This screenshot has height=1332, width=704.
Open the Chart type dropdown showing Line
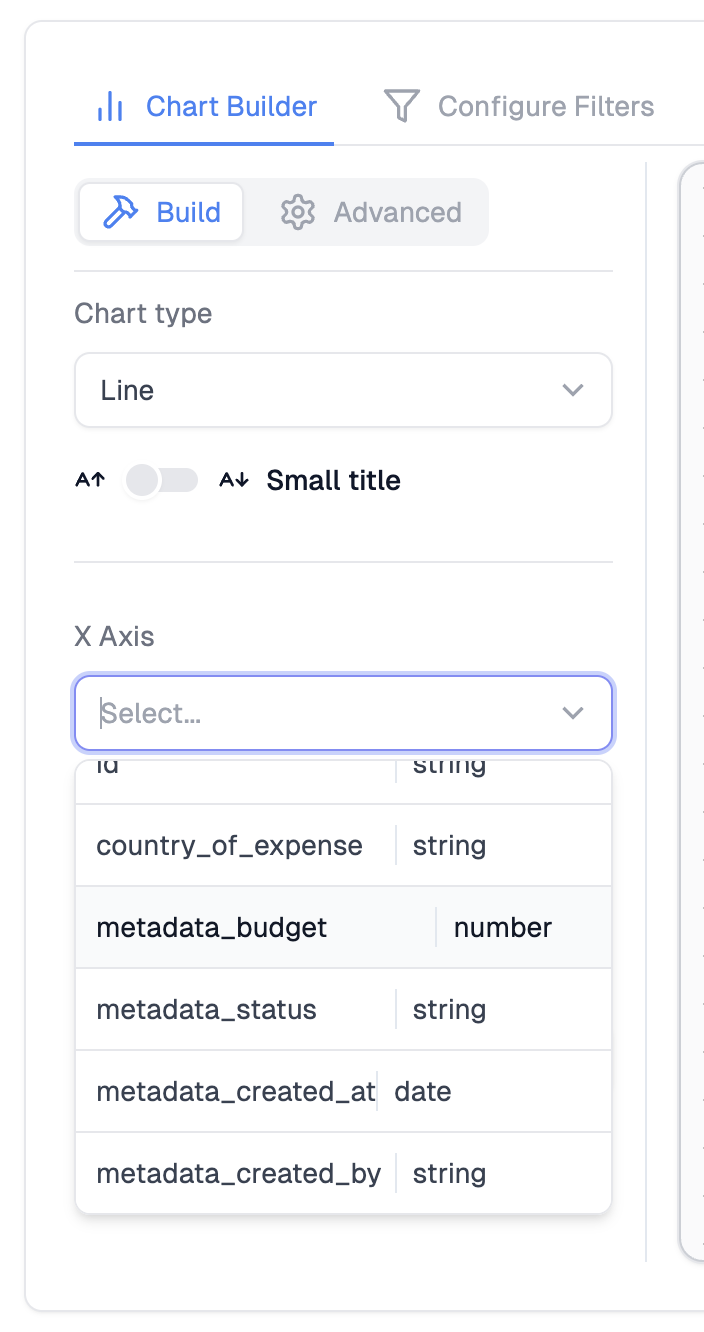coord(343,390)
